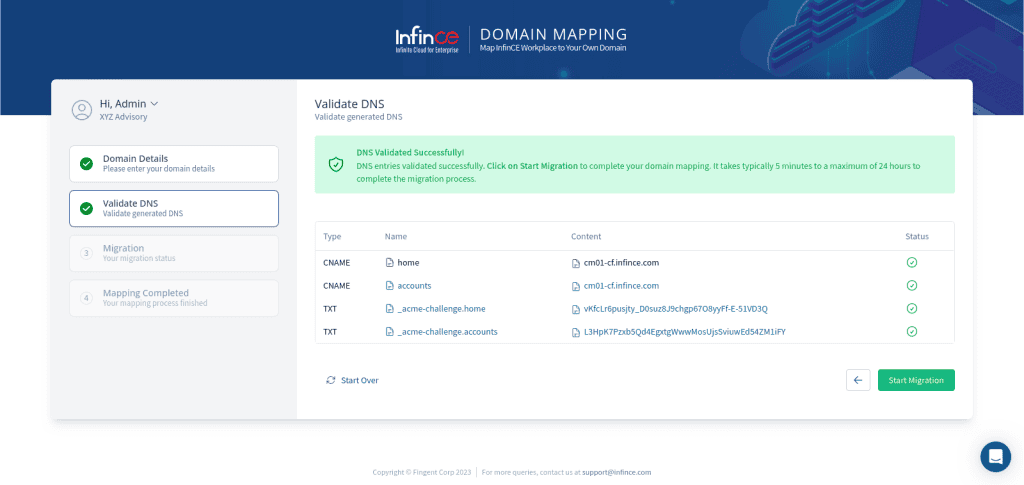Click the XYZ Advisory organization name
The height and width of the screenshot is (485, 1024).
(123, 117)
